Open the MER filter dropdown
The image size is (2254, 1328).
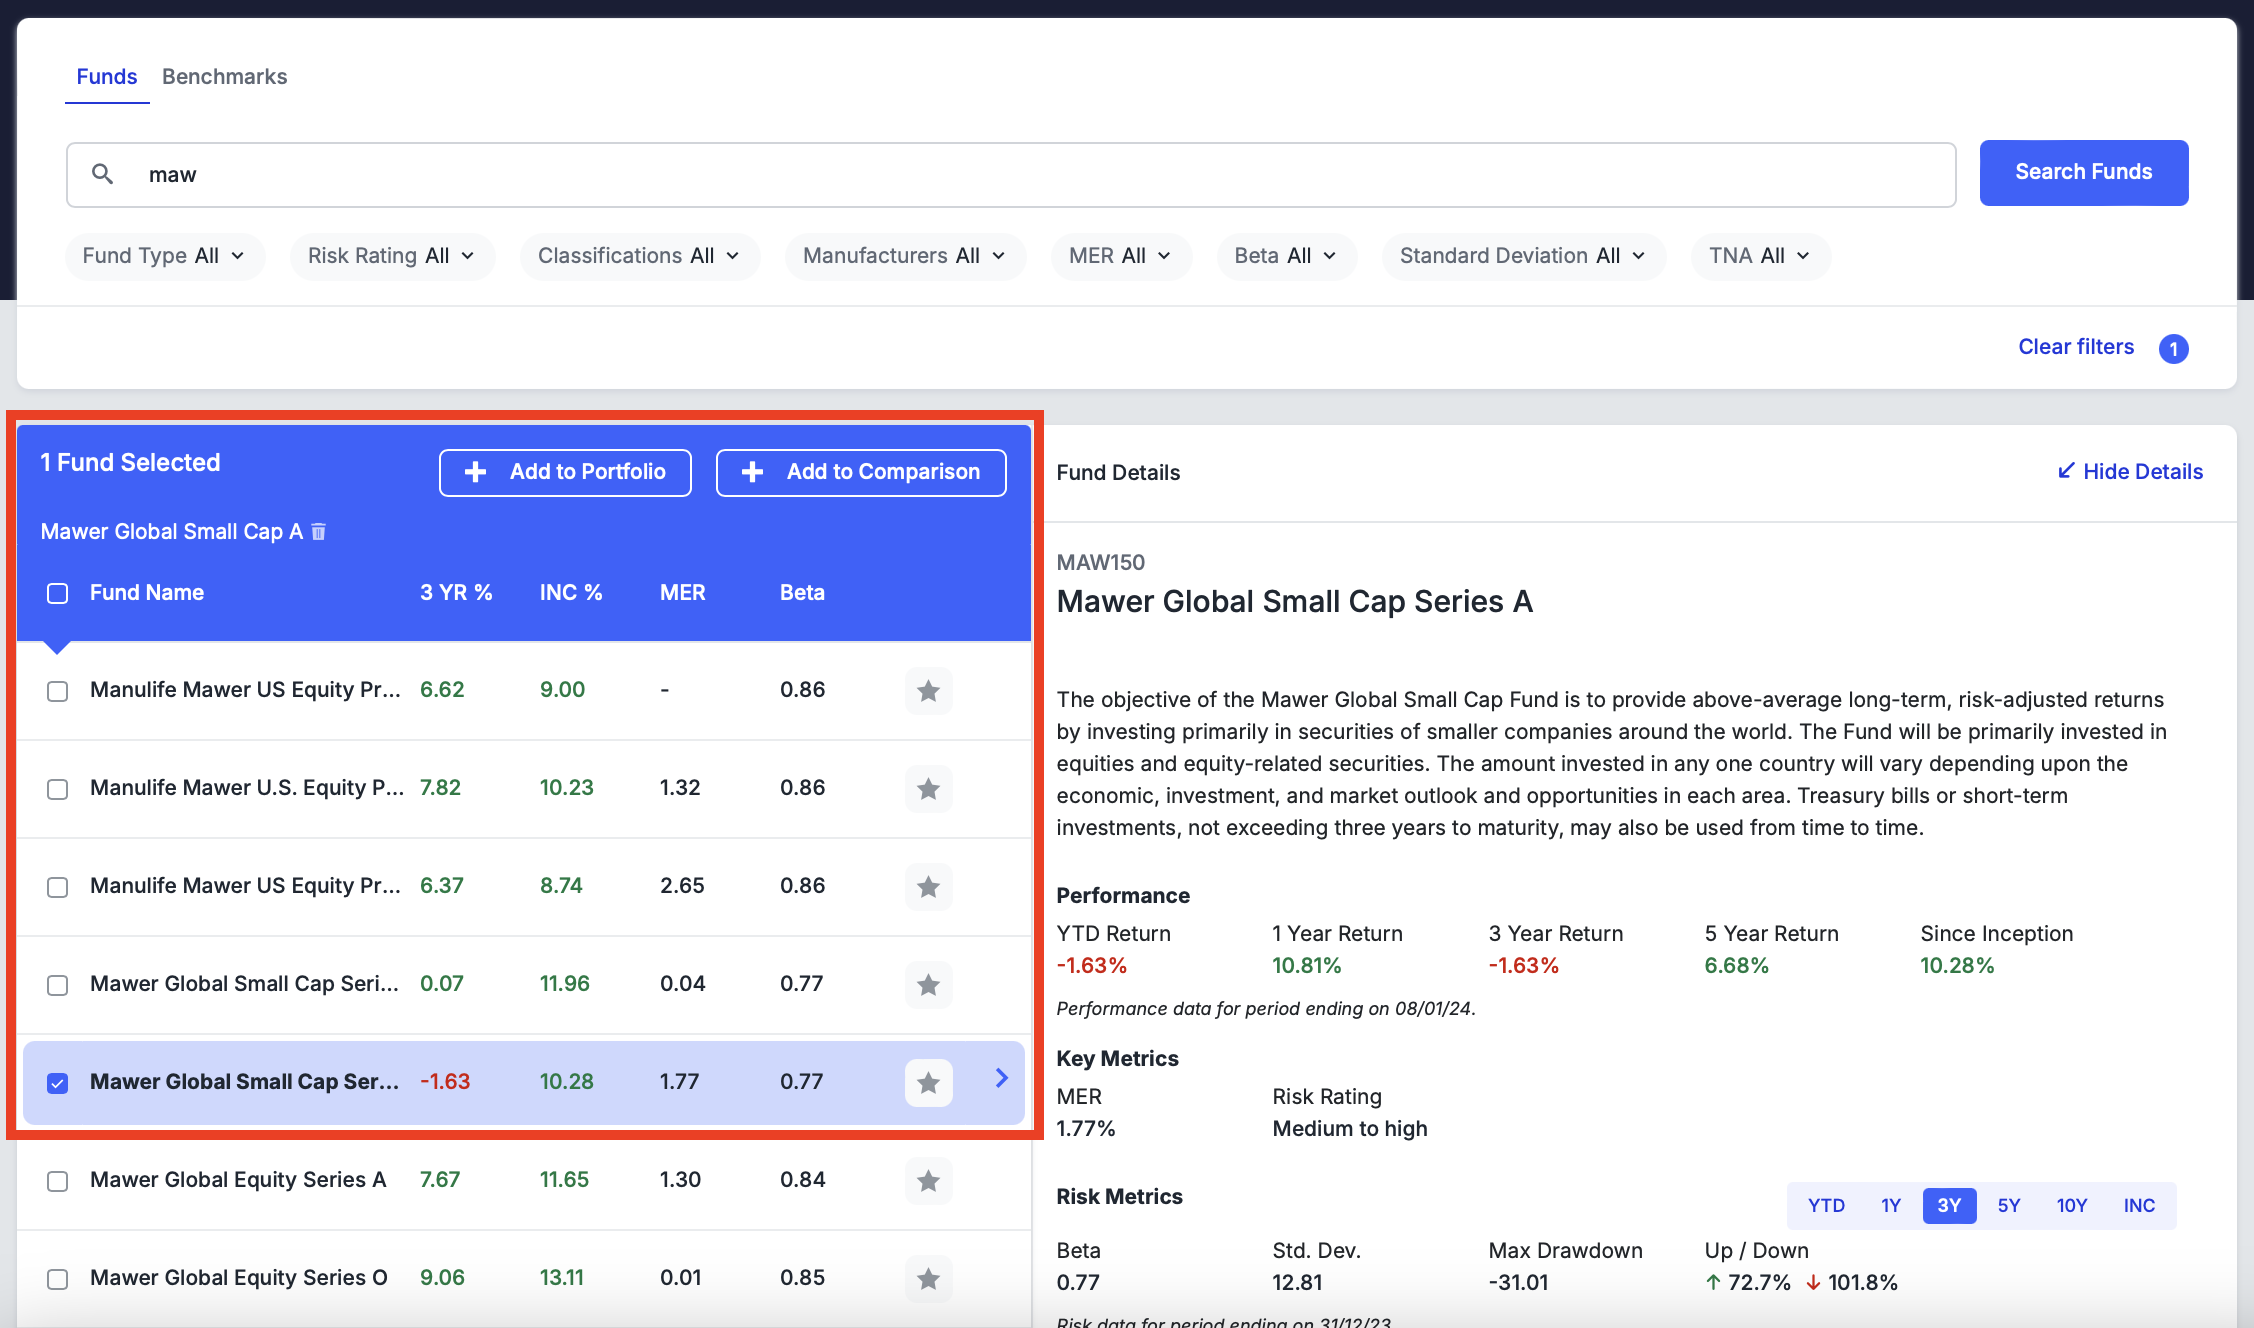[1121, 256]
